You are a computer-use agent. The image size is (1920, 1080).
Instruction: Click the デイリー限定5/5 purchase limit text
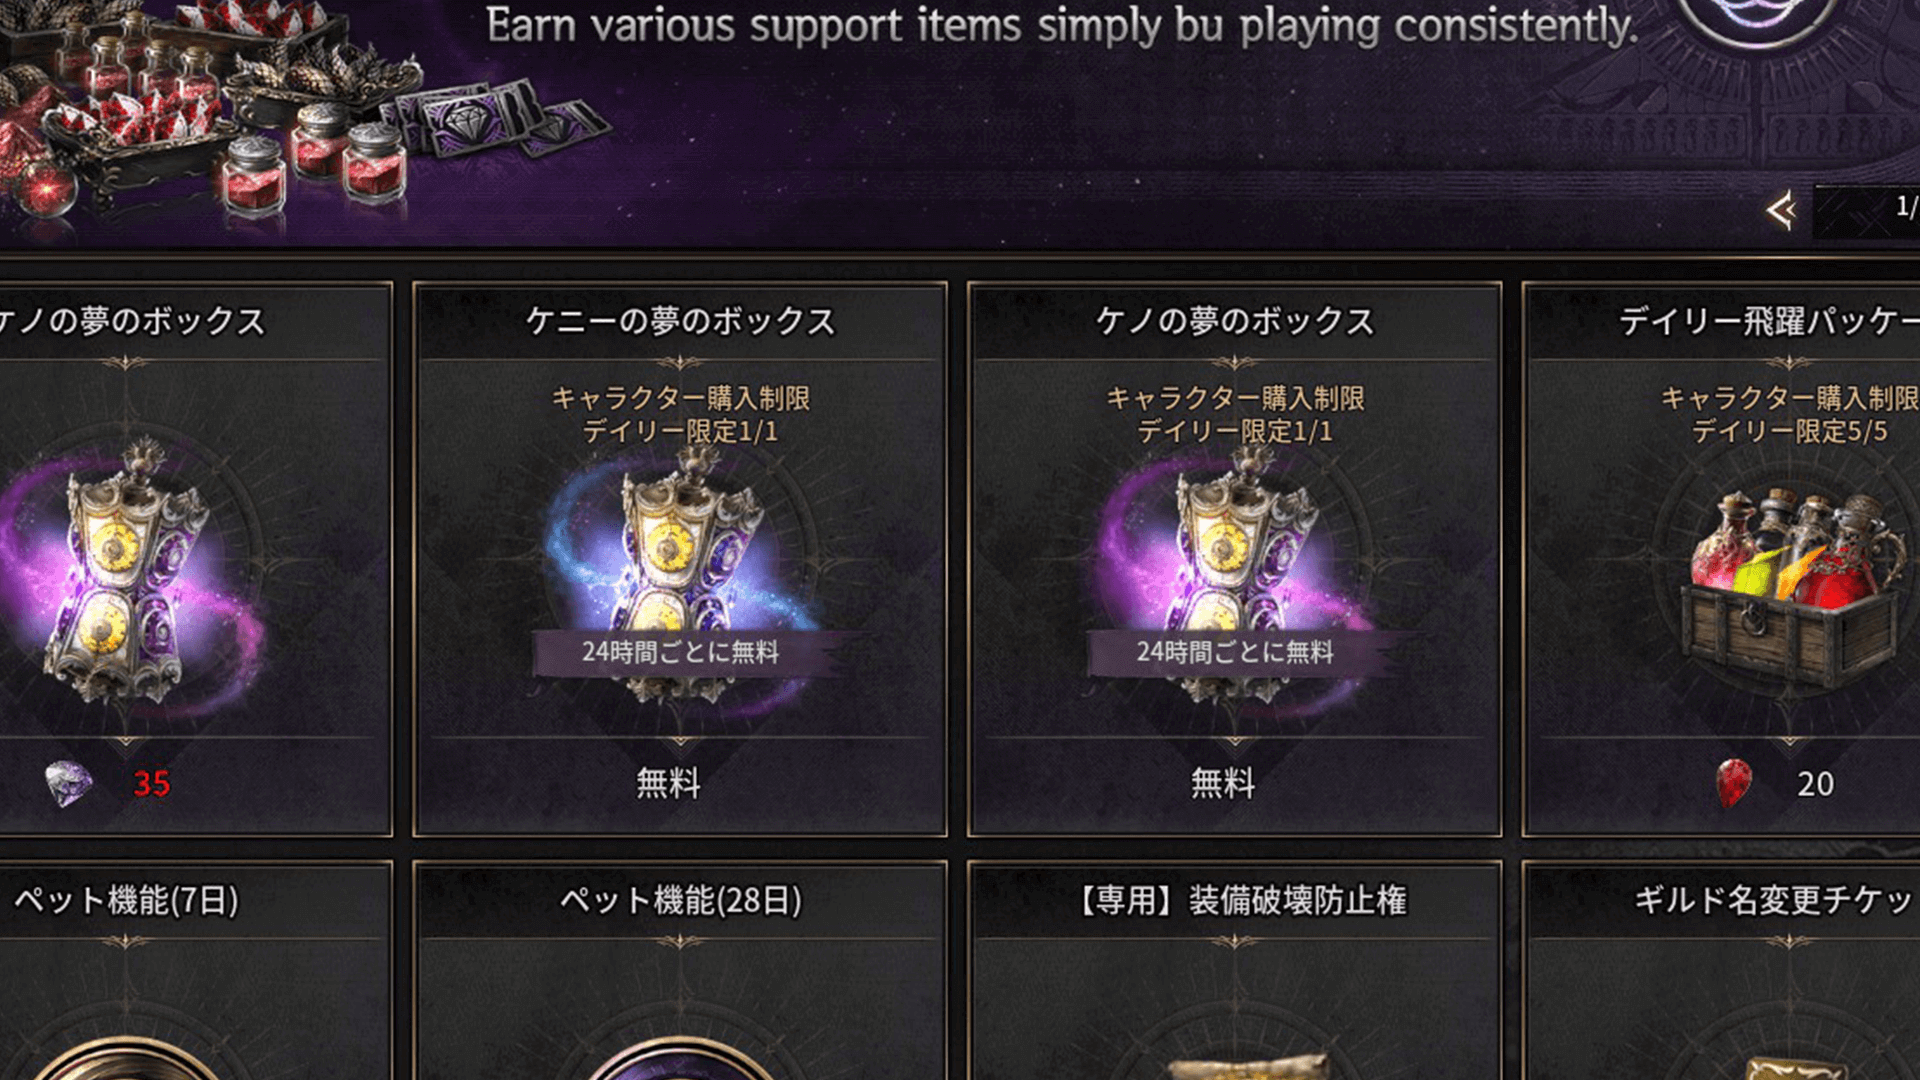pos(1789,432)
